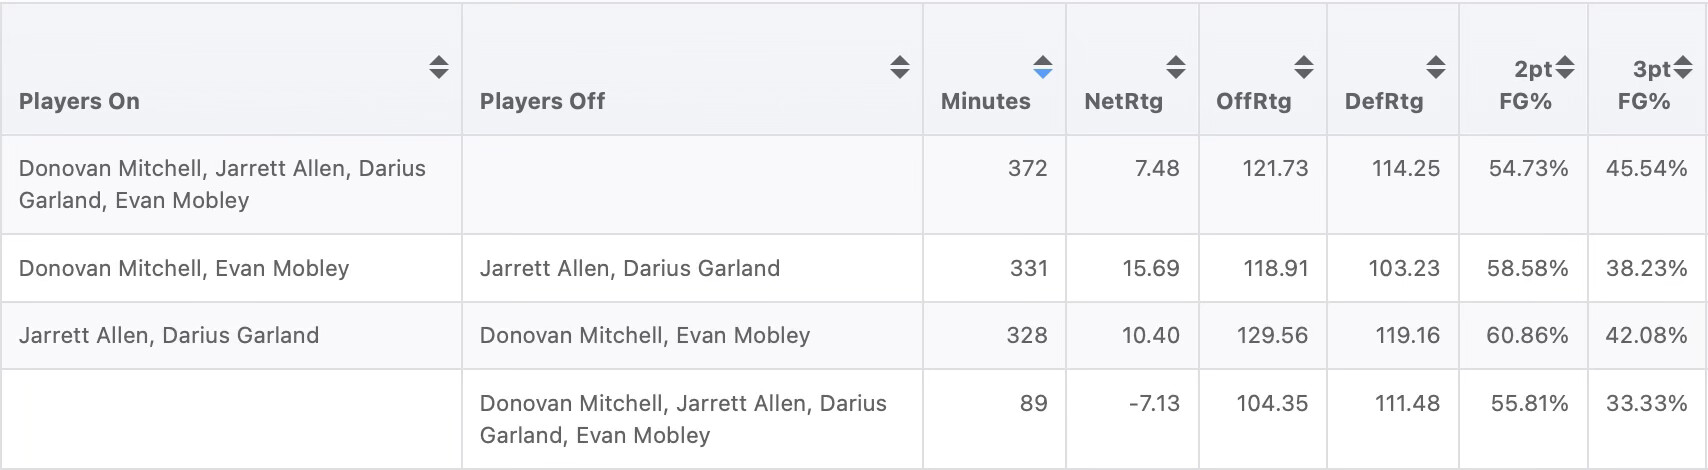Sort table by Players Off header text
This screenshot has width=1708, height=470.
(542, 101)
